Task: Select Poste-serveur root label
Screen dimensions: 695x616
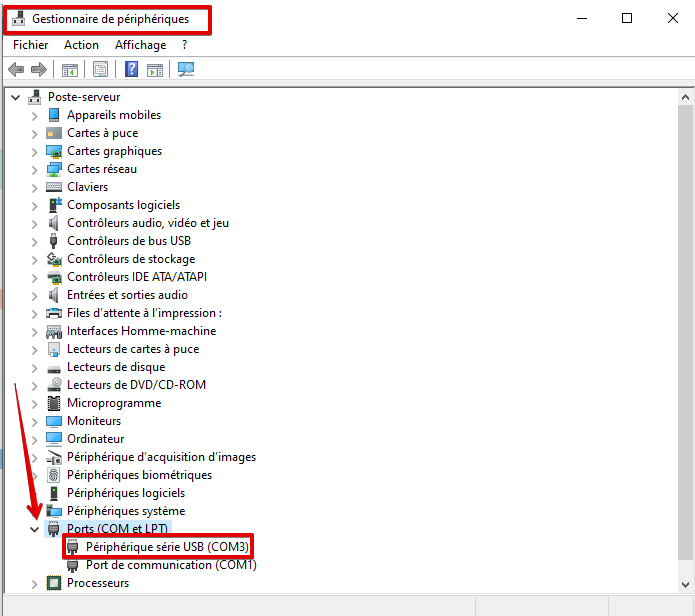Action: coord(84,97)
